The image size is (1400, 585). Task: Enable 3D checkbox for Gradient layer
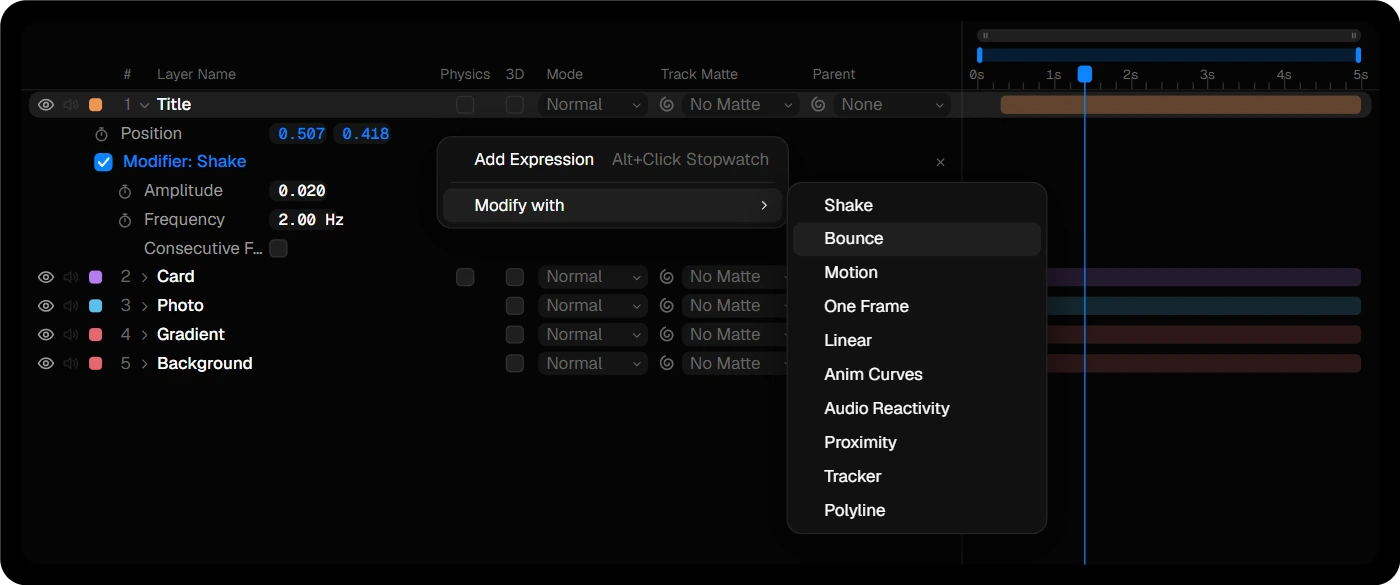[x=514, y=335]
